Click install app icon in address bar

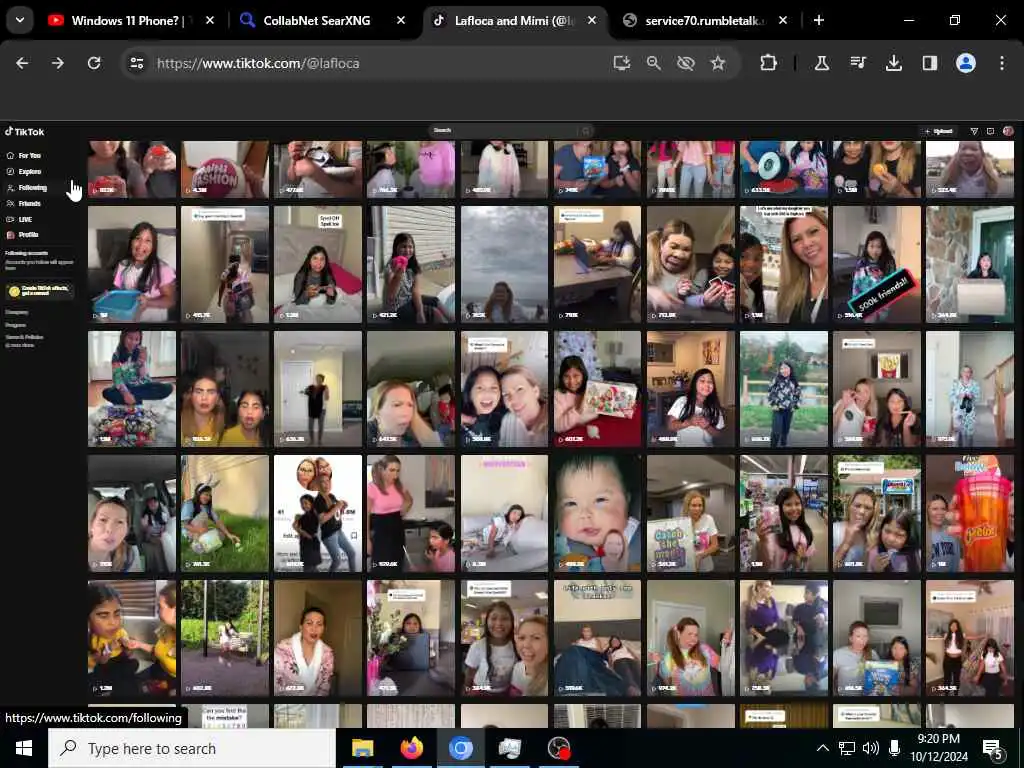click(622, 63)
